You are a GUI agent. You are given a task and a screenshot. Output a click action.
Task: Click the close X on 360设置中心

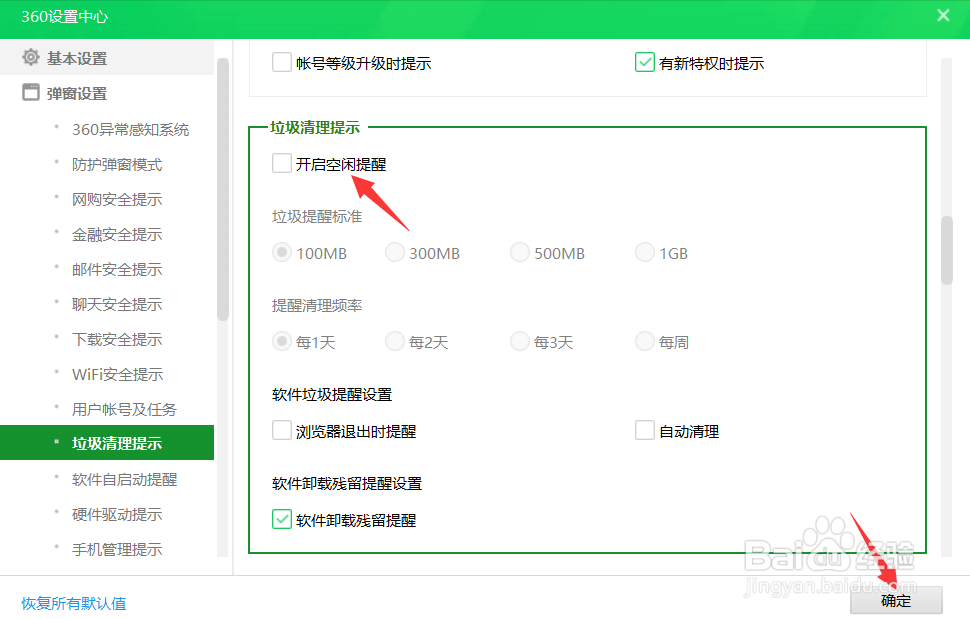944,15
